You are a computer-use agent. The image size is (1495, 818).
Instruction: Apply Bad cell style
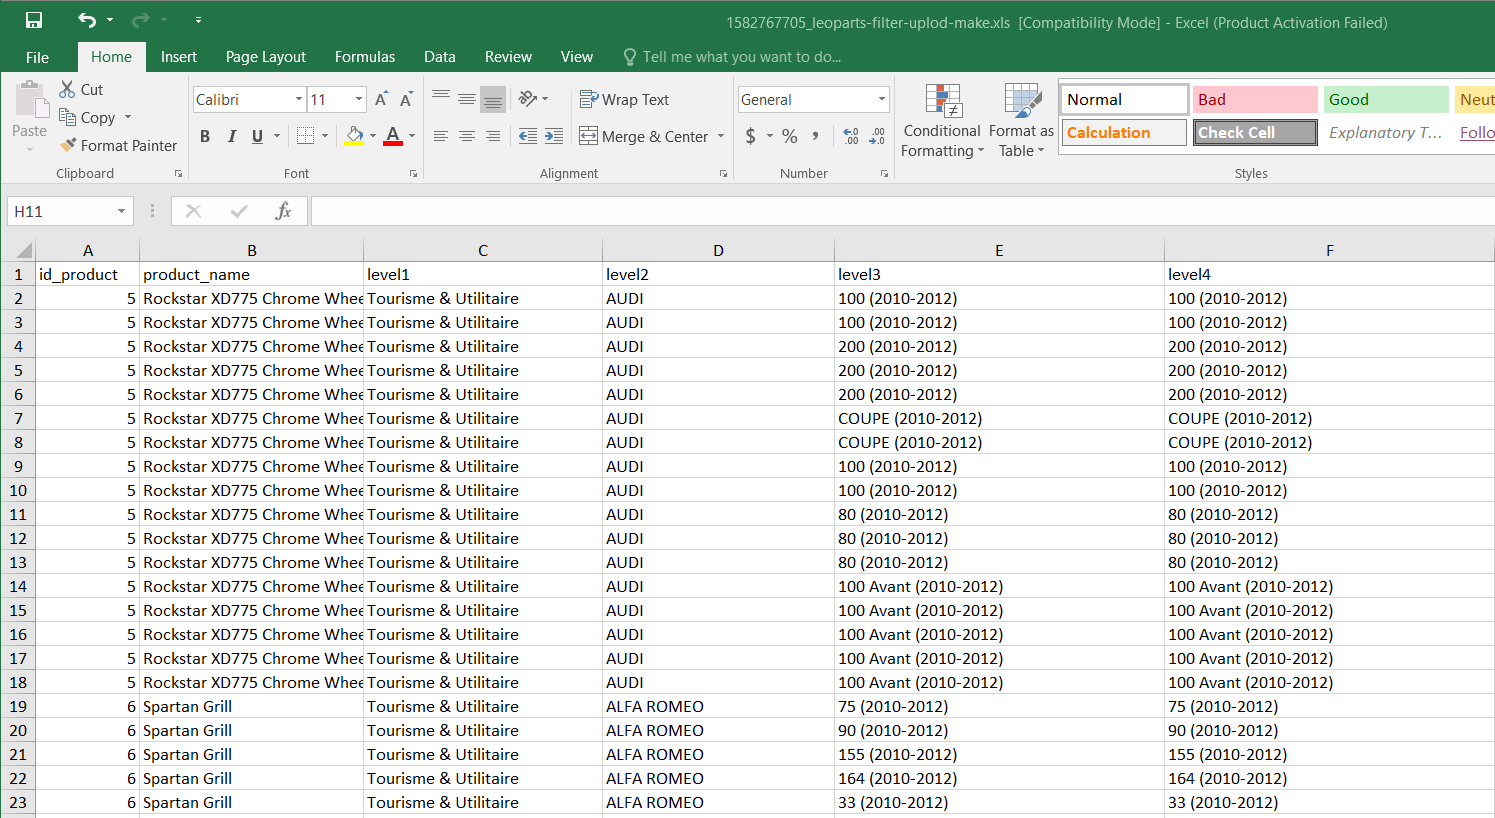click(x=1255, y=99)
